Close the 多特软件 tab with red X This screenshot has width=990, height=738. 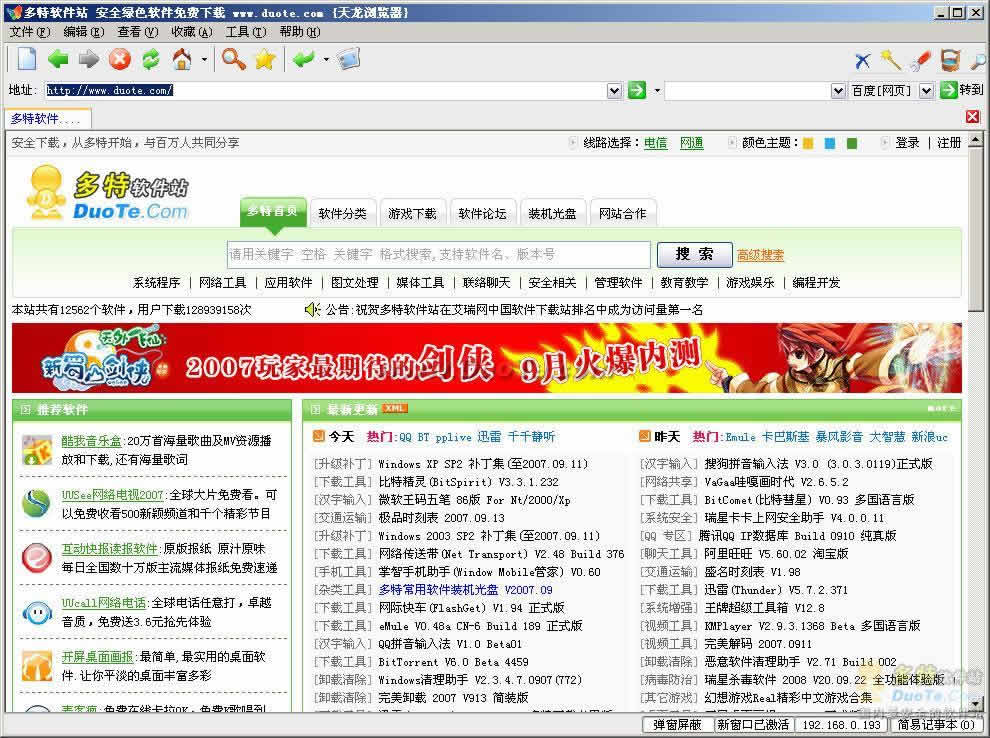tap(972, 117)
